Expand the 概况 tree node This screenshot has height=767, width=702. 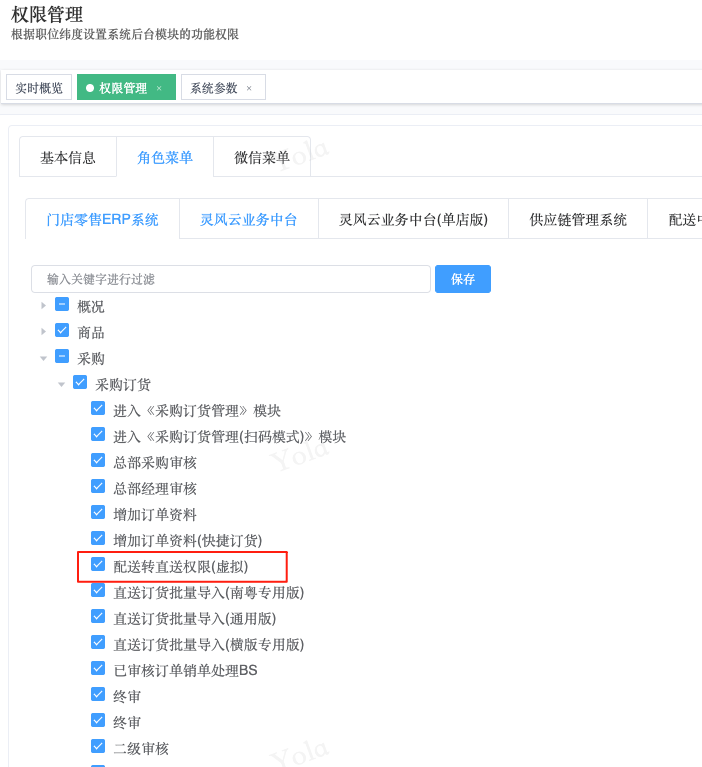[43, 305]
